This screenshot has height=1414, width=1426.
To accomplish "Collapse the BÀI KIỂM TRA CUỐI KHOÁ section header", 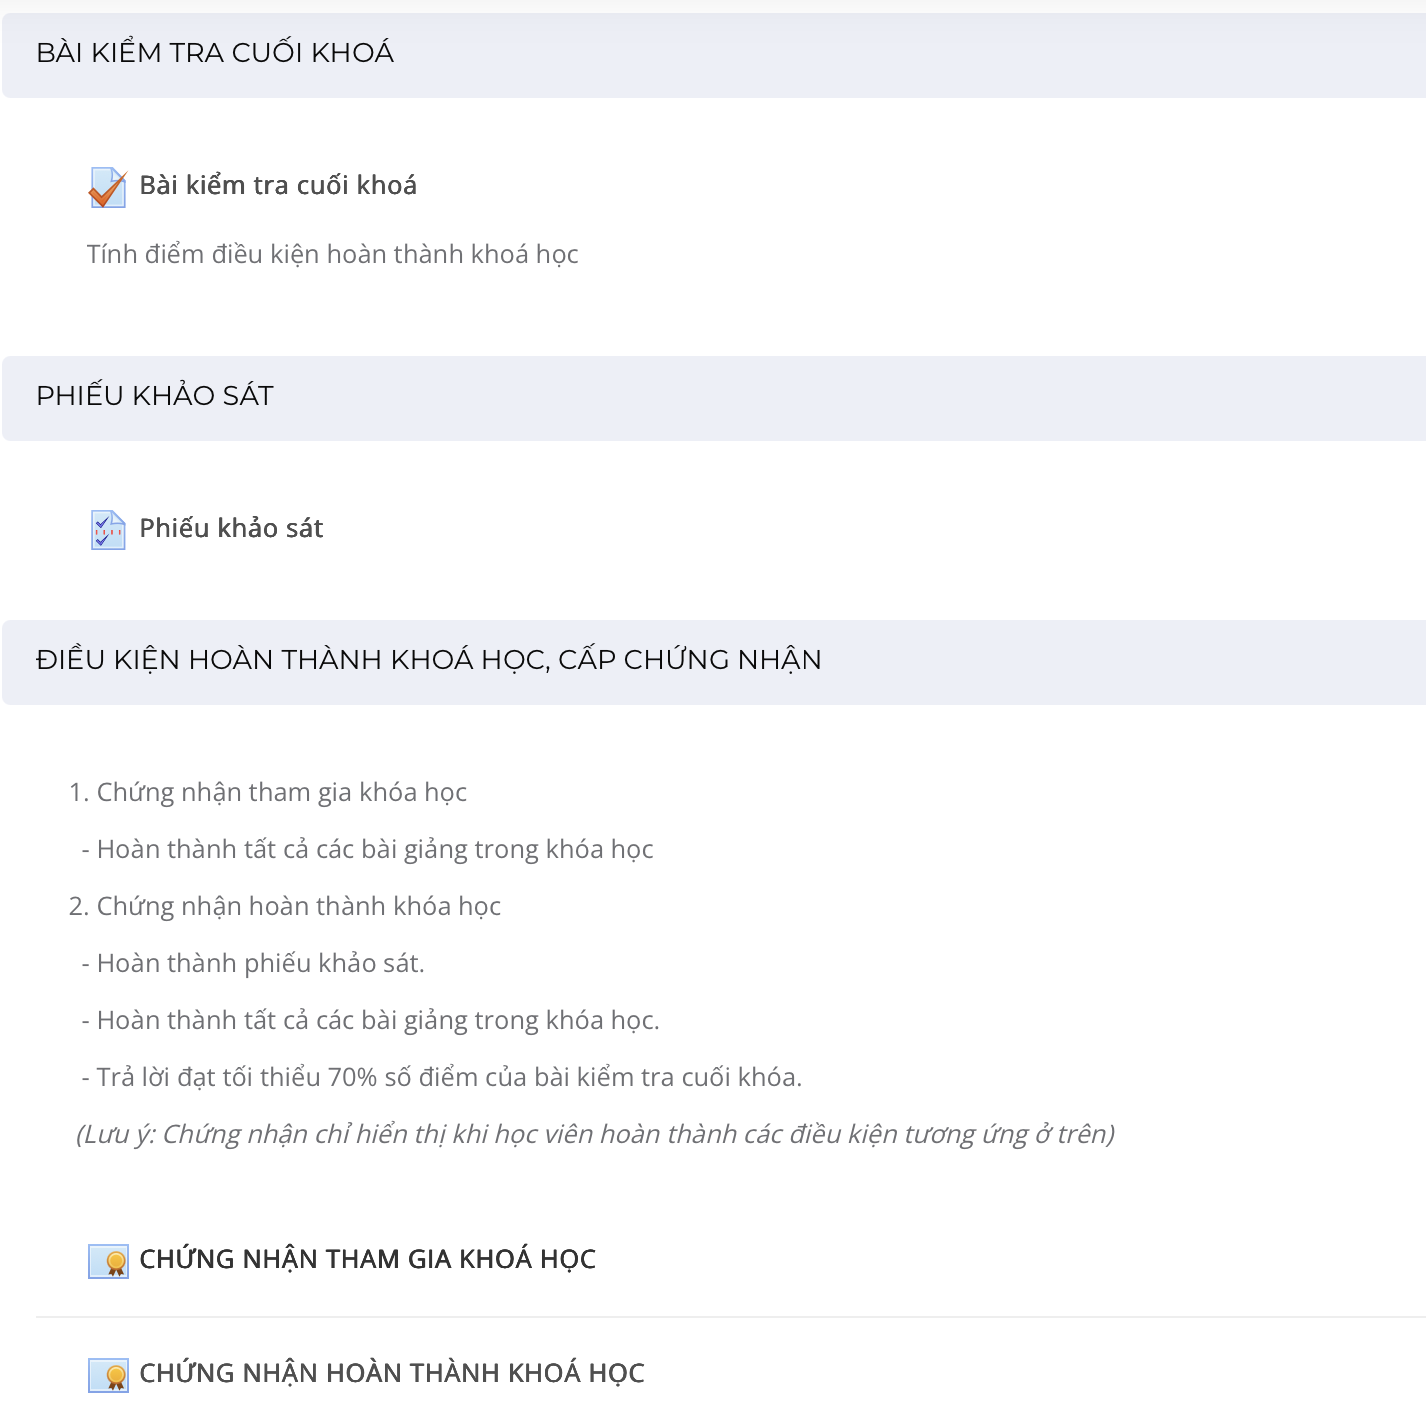I will [x=714, y=53].
